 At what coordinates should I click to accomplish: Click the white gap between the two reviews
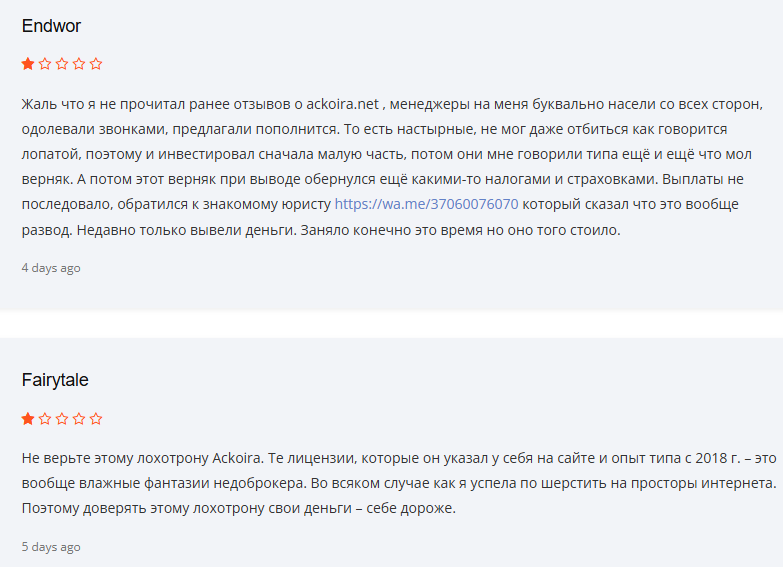click(x=391, y=322)
